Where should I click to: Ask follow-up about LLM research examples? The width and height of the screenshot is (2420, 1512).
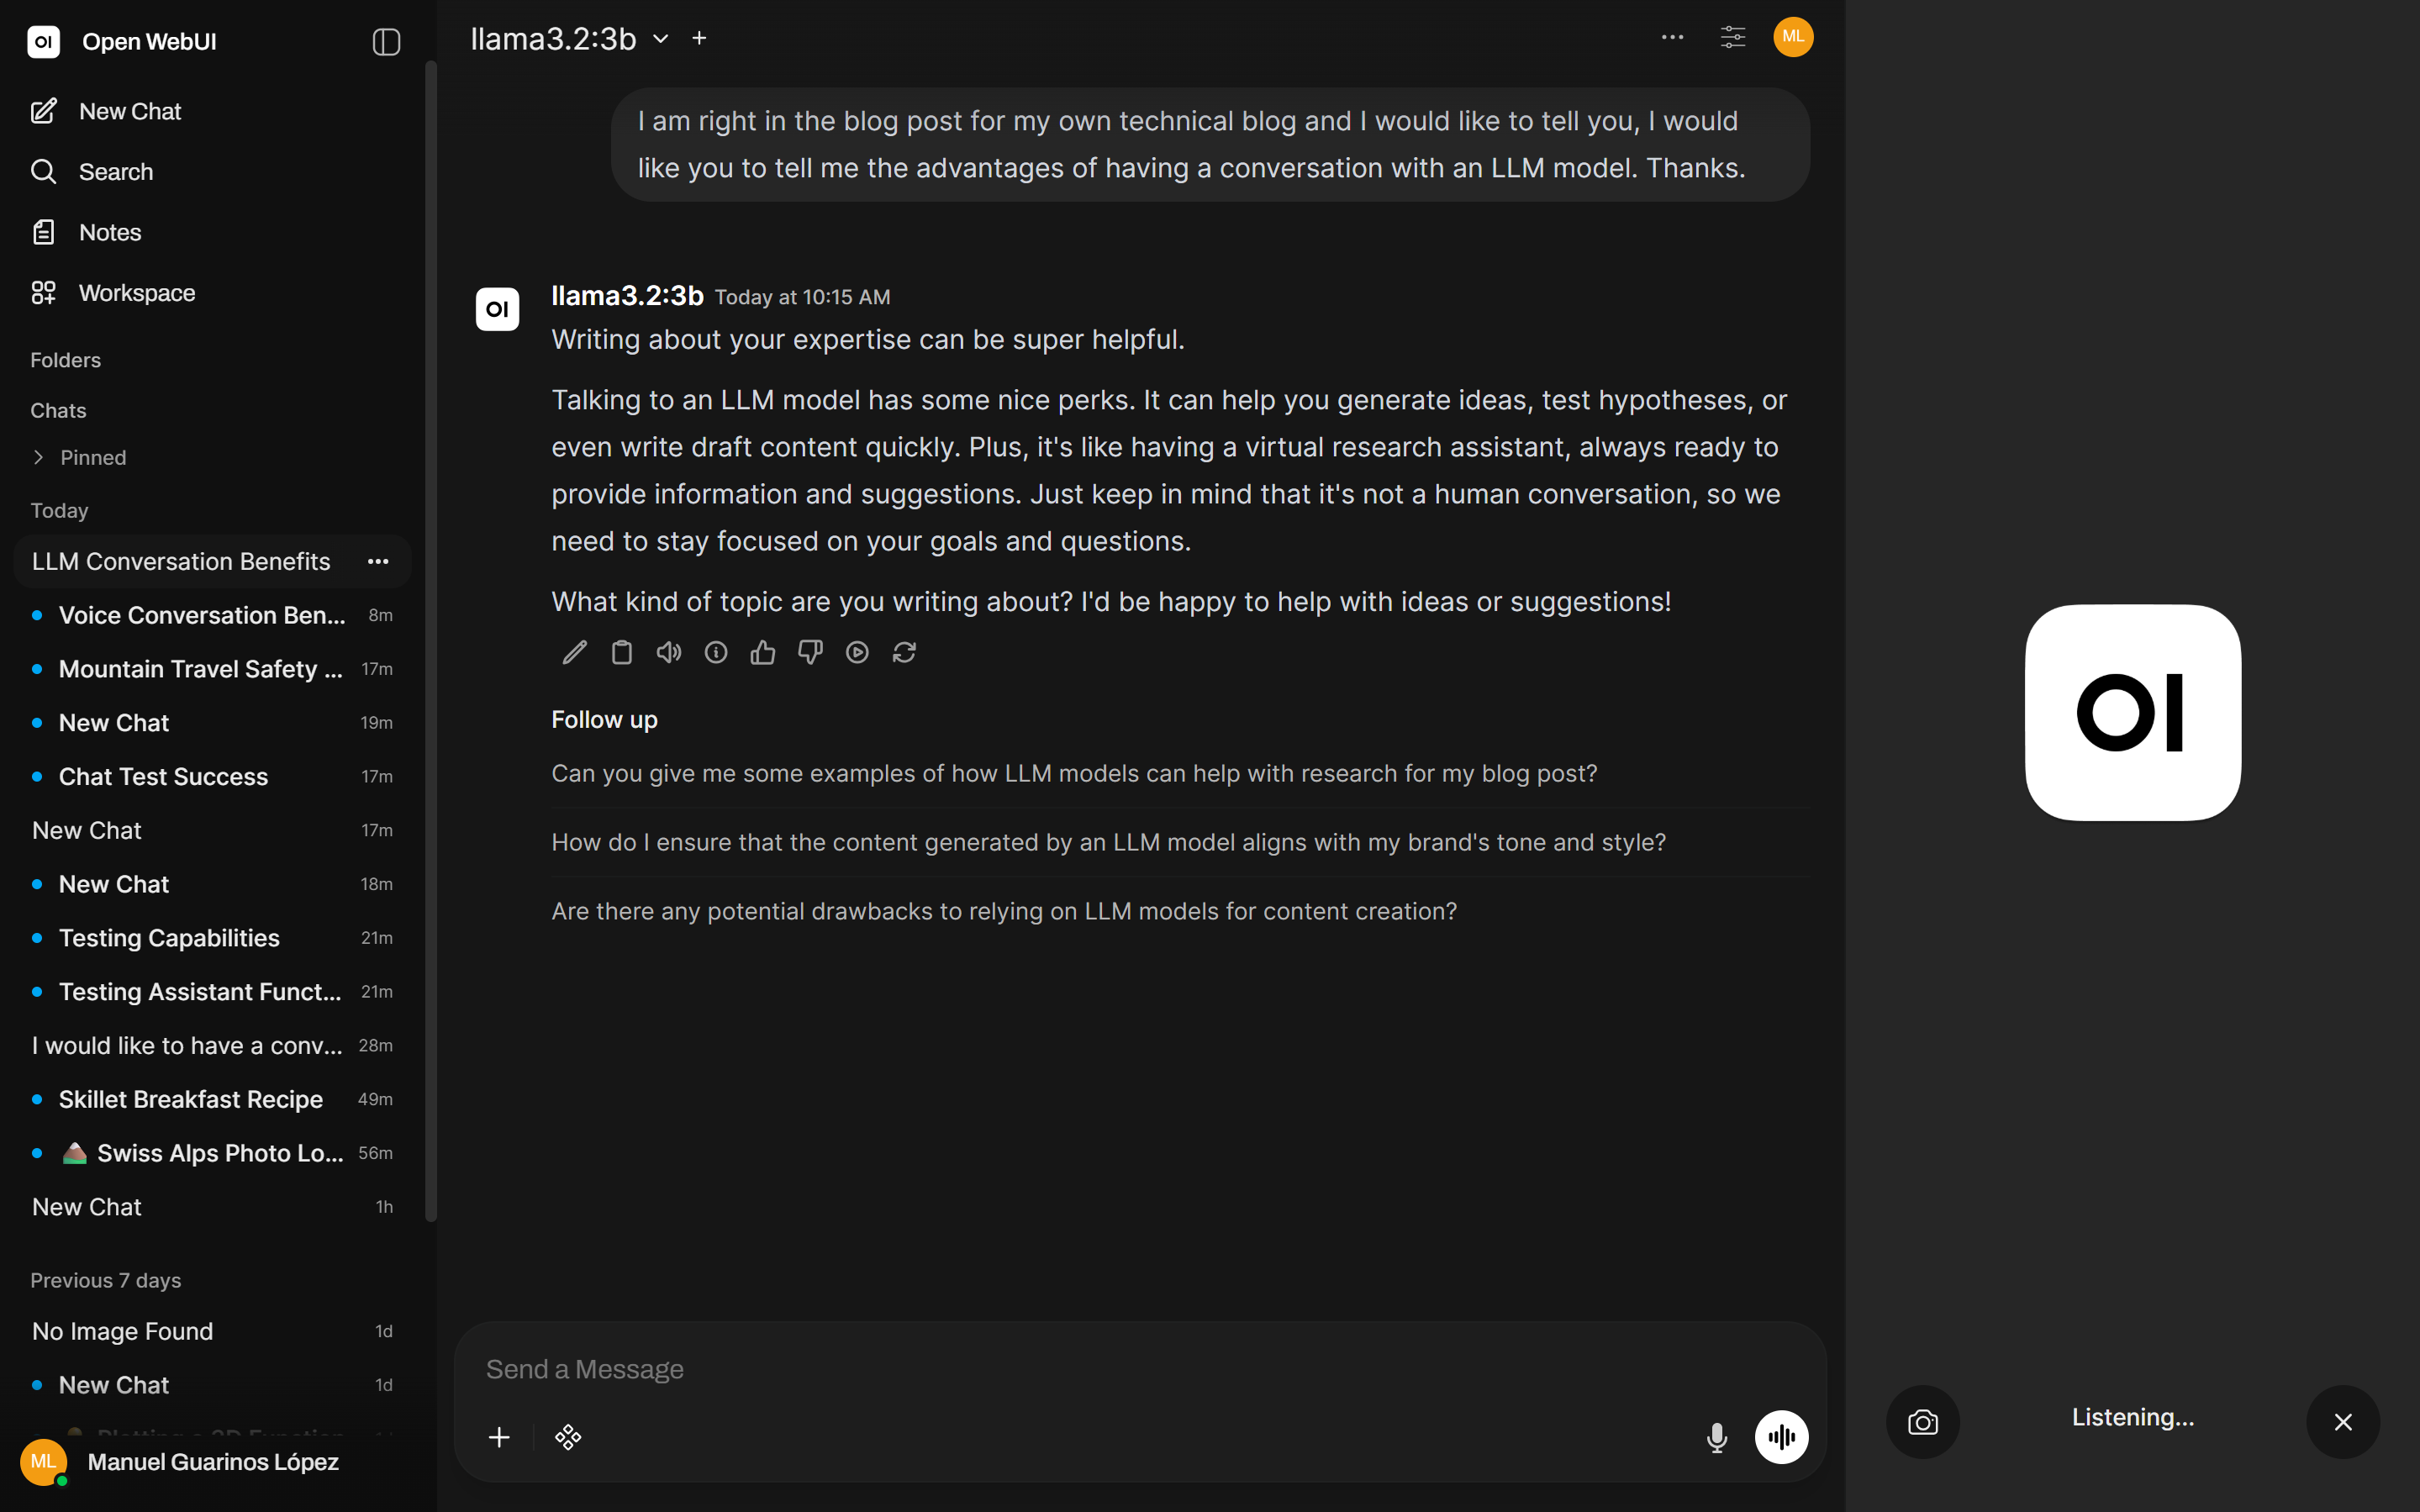pos(1073,772)
